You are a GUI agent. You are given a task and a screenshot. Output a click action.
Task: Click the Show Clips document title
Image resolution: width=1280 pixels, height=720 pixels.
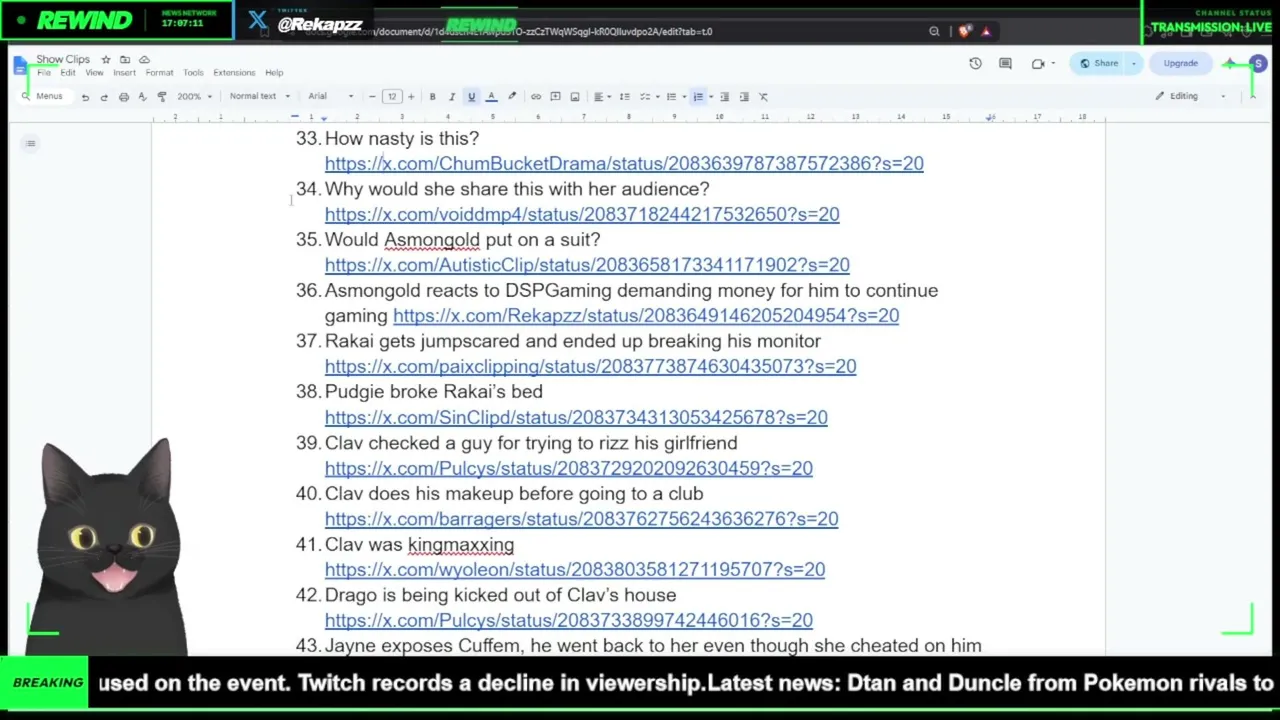[x=63, y=60]
